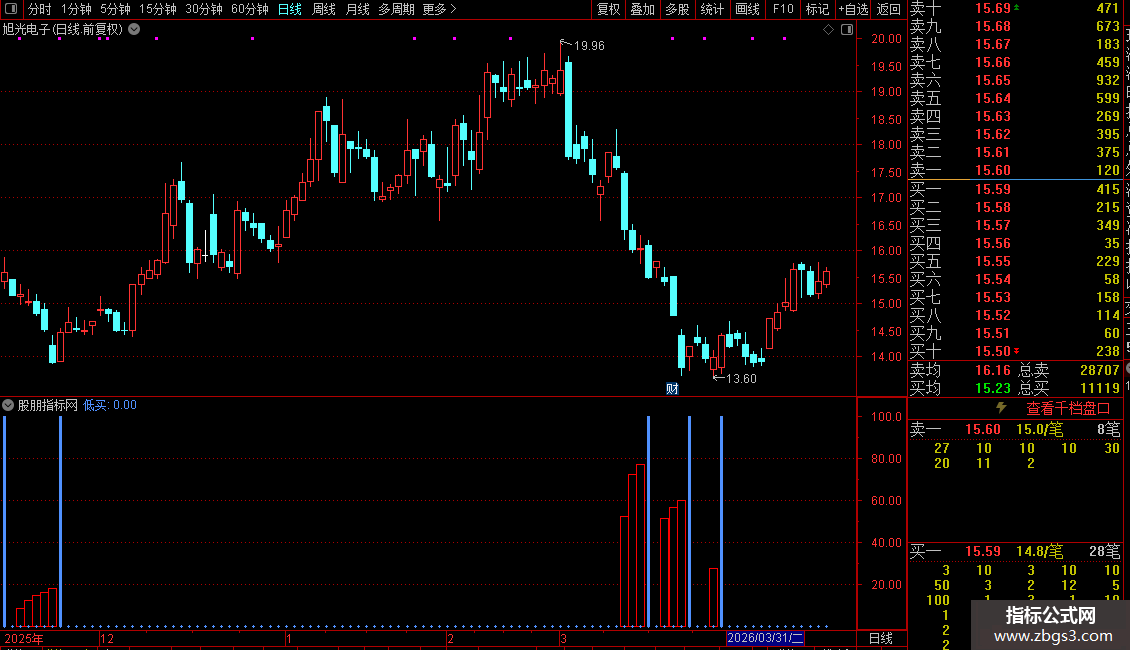Click the 13.60 low price label
Image resolution: width=1130 pixels, height=650 pixels.
pyautogui.click(x=741, y=379)
